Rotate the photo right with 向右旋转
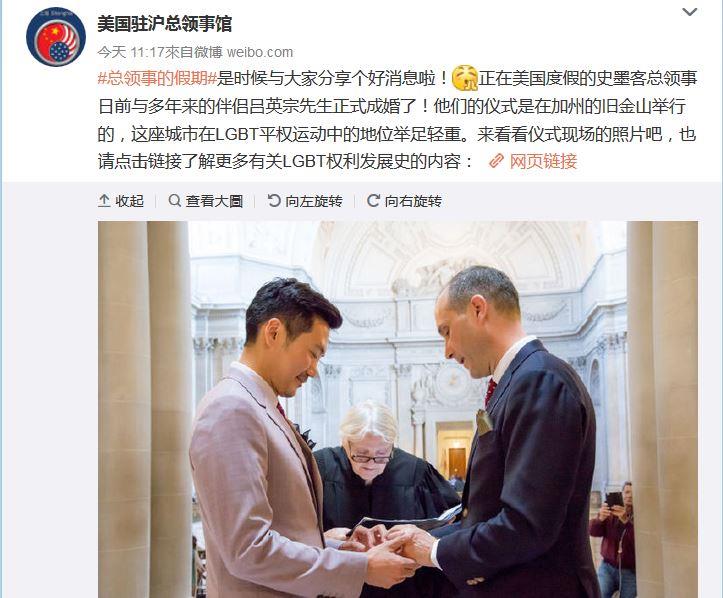This screenshot has width=723, height=598. tap(404, 201)
